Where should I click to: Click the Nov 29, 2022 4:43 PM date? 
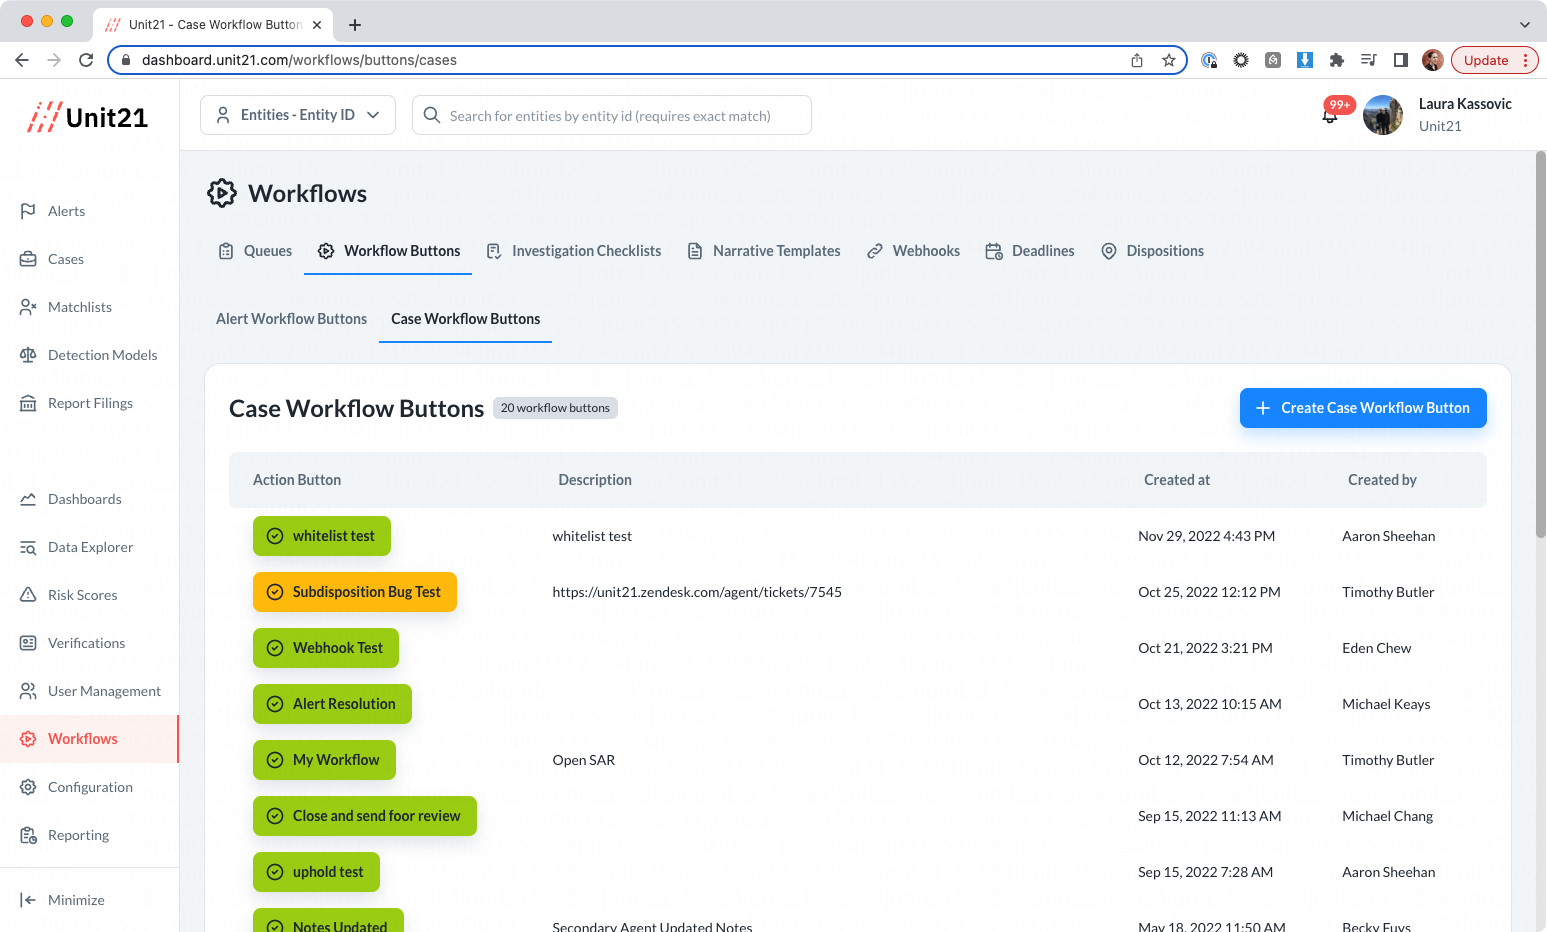pos(1206,536)
